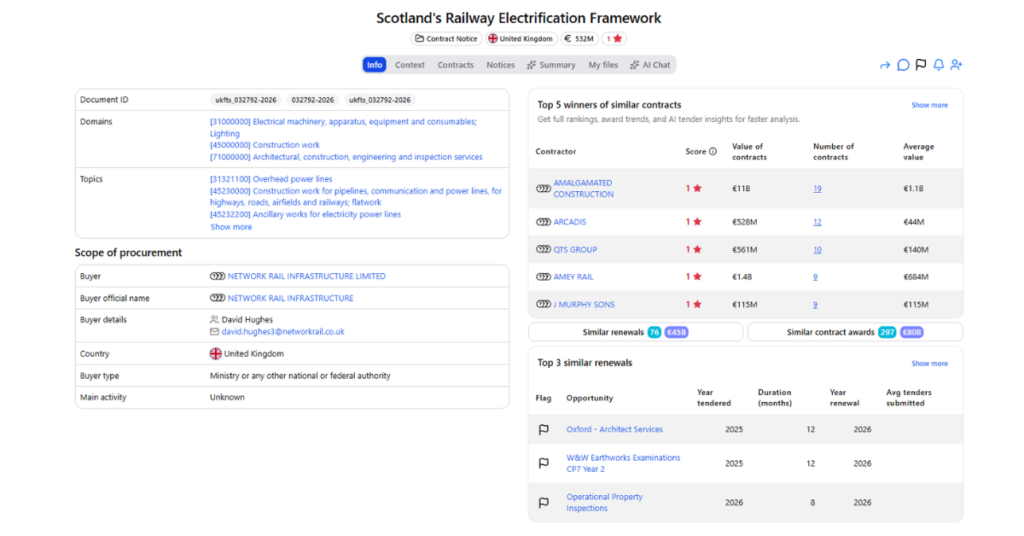Open QTS GROUP 10 contracts count link
Viewport: 1024px width, 536px height.
click(x=817, y=249)
